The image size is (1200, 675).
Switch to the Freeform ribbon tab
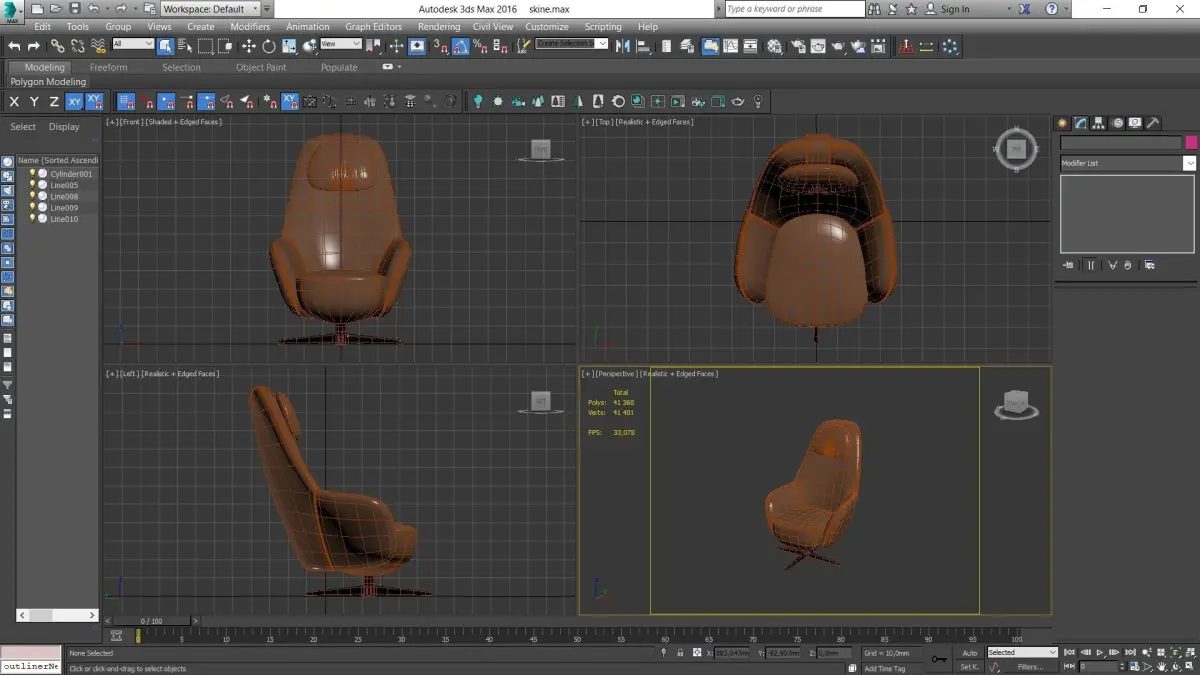click(109, 67)
